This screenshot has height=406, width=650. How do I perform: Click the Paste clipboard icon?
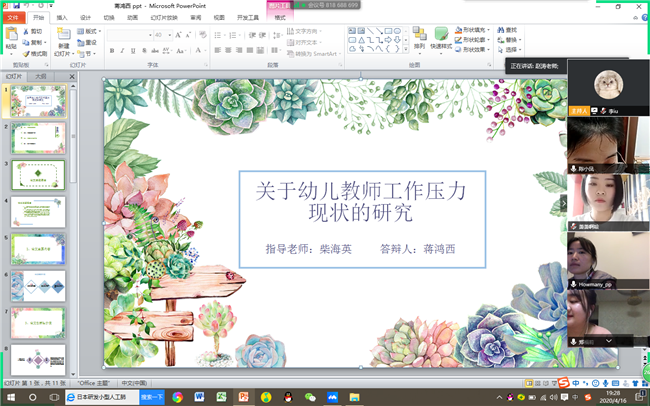coord(11,35)
